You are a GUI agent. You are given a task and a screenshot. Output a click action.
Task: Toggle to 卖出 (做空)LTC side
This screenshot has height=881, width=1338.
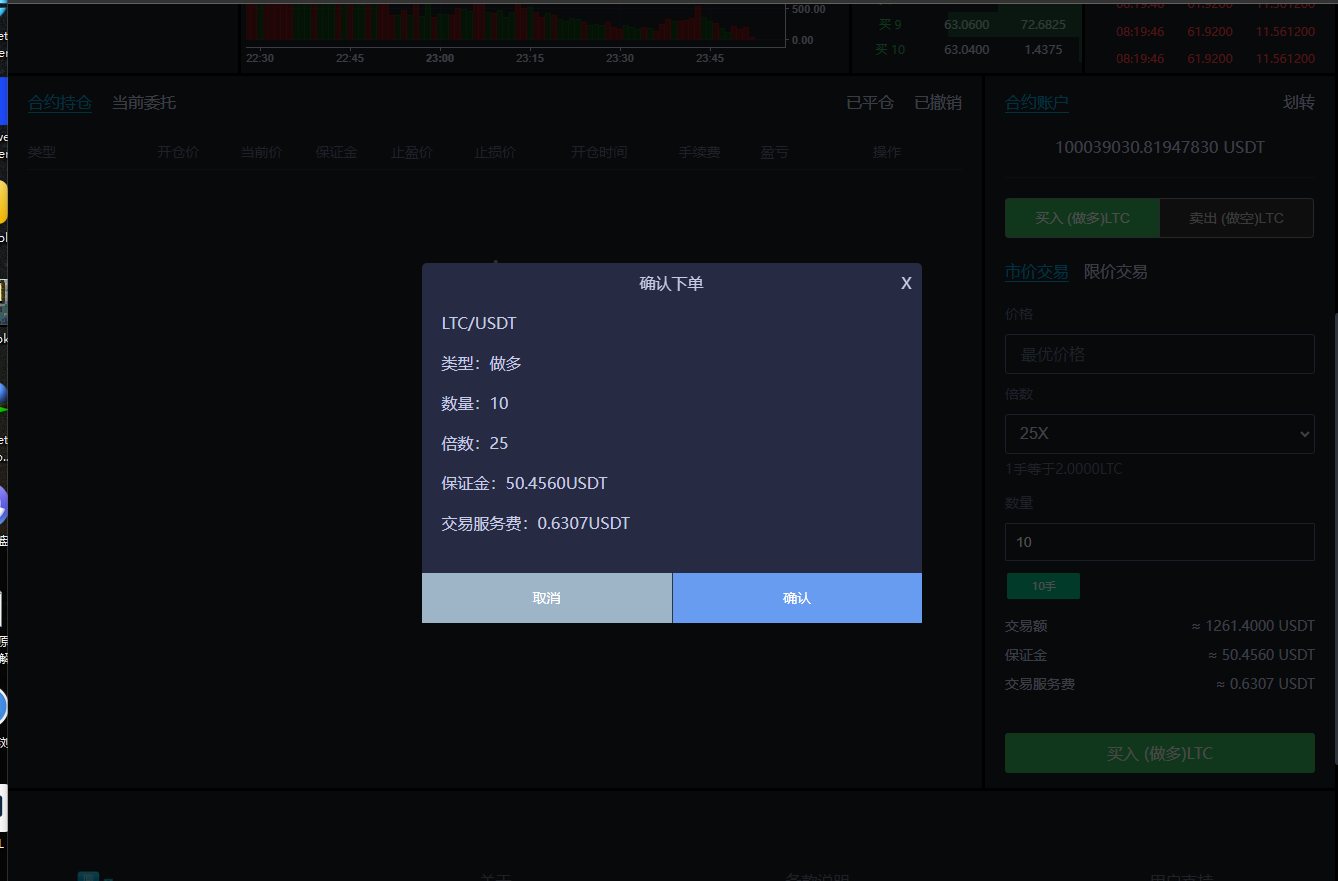(x=1236, y=218)
